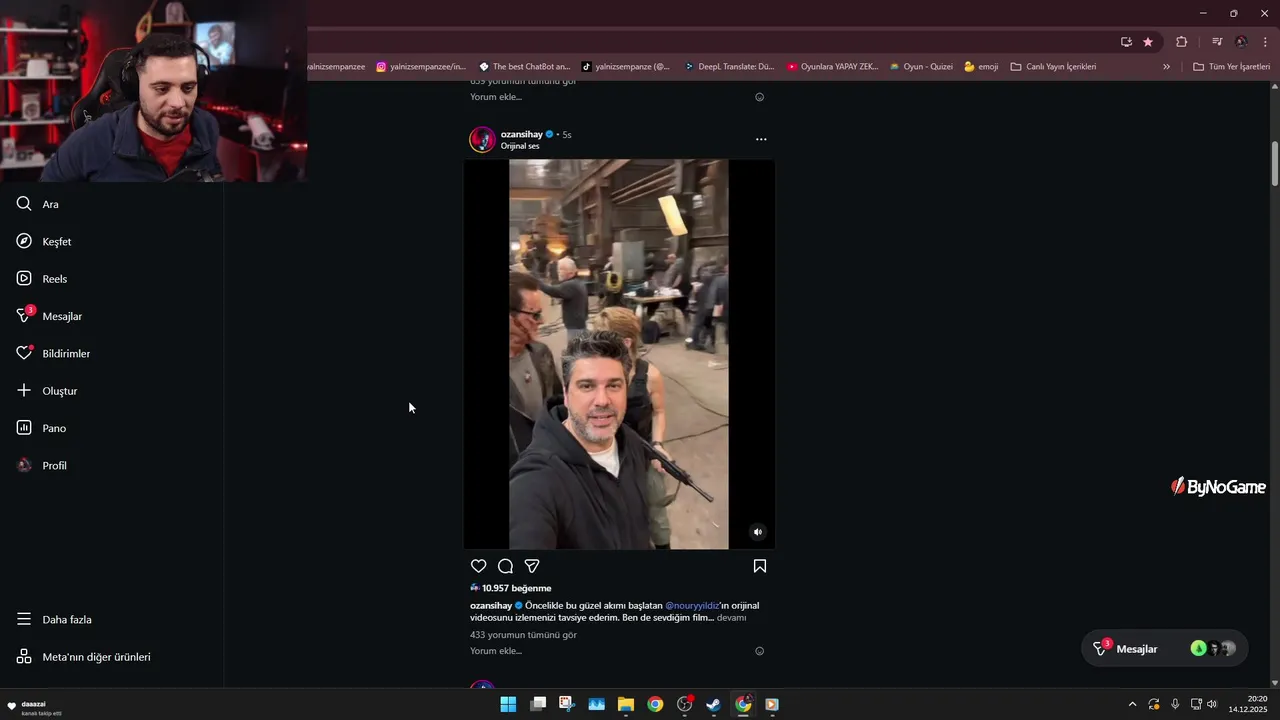The width and height of the screenshot is (1280, 720).
Task: Open comments with speech bubble icon
Action: pyautogui.click(x=506, y=566)
